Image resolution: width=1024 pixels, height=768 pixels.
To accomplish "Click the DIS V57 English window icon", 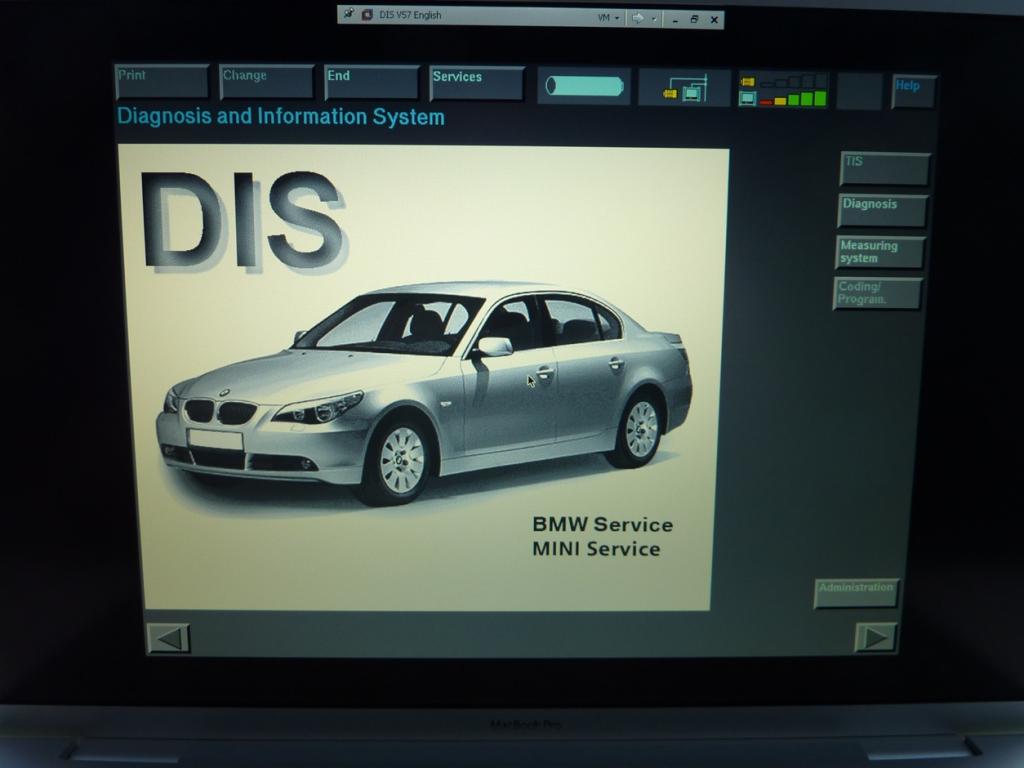I will coord(367,14).
